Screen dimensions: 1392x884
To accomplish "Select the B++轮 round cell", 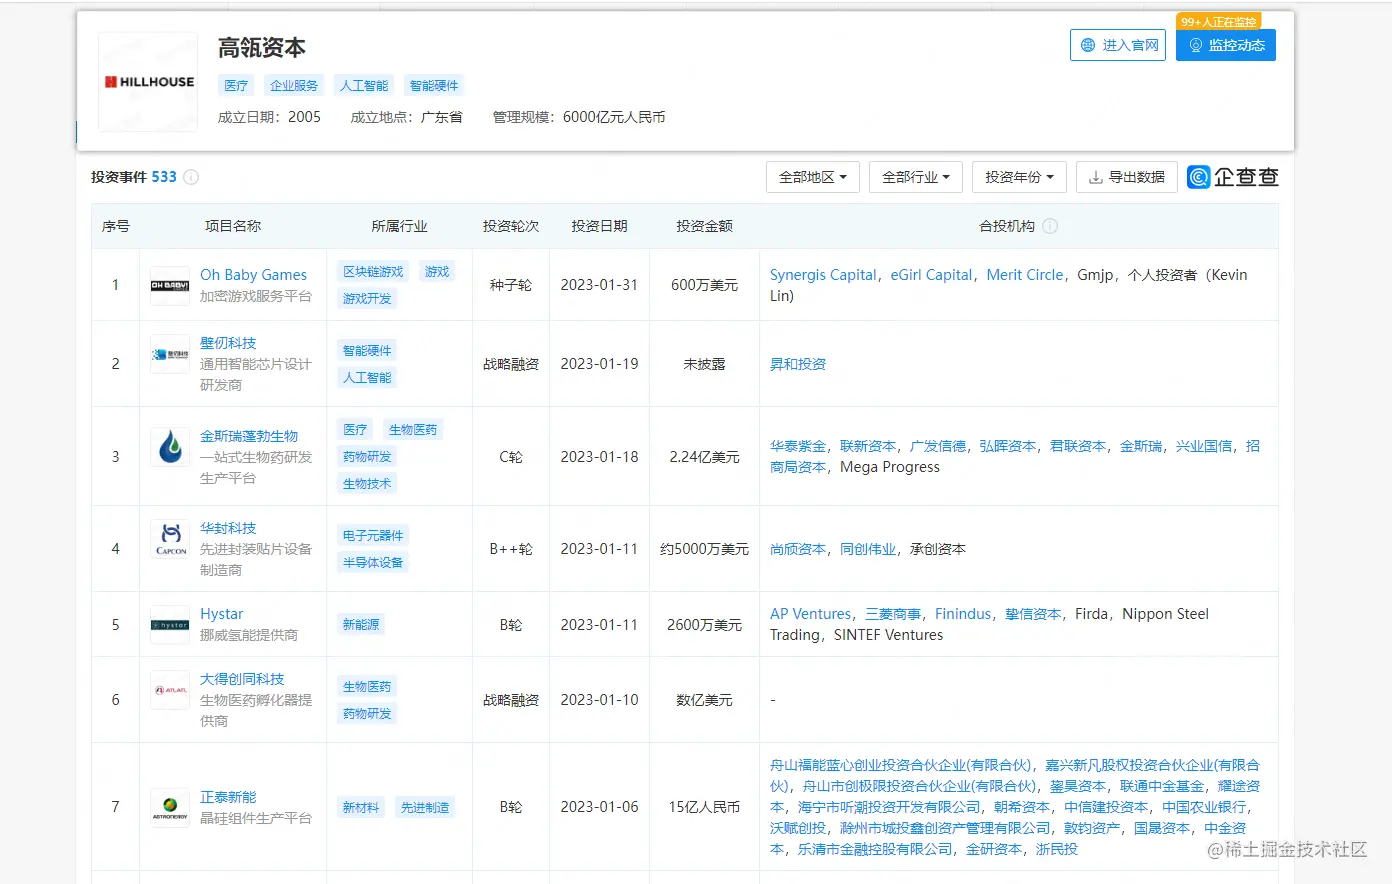I will (x=511, y=549).
